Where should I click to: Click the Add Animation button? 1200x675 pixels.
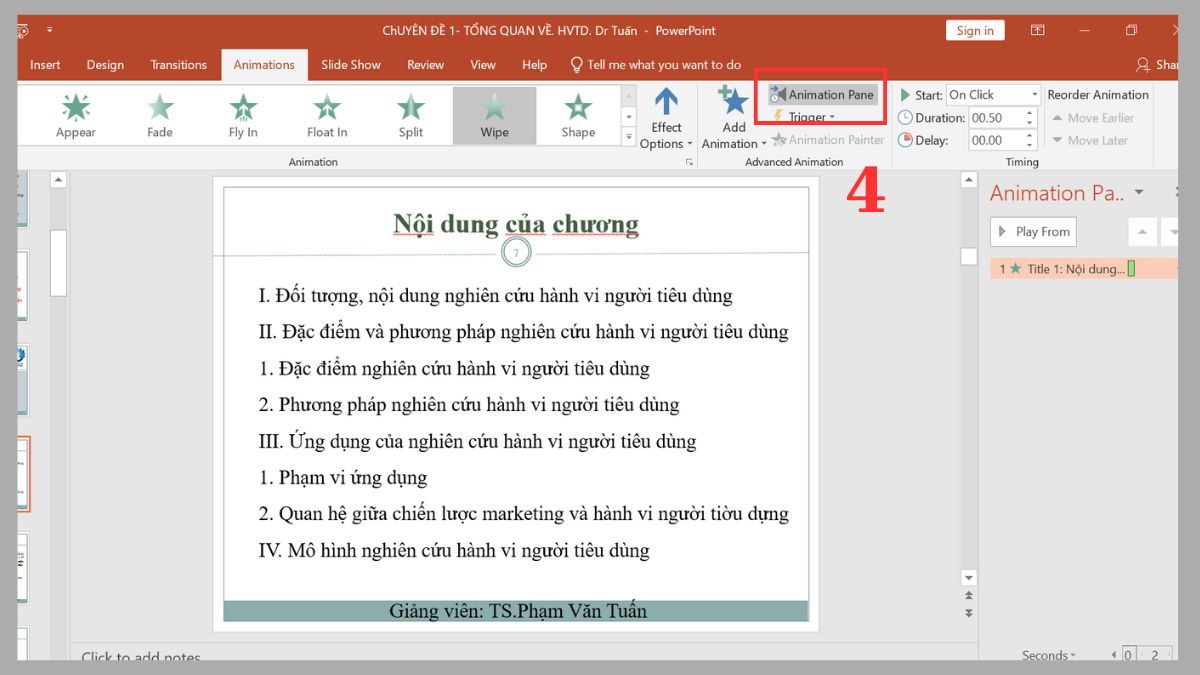[732, 113]
